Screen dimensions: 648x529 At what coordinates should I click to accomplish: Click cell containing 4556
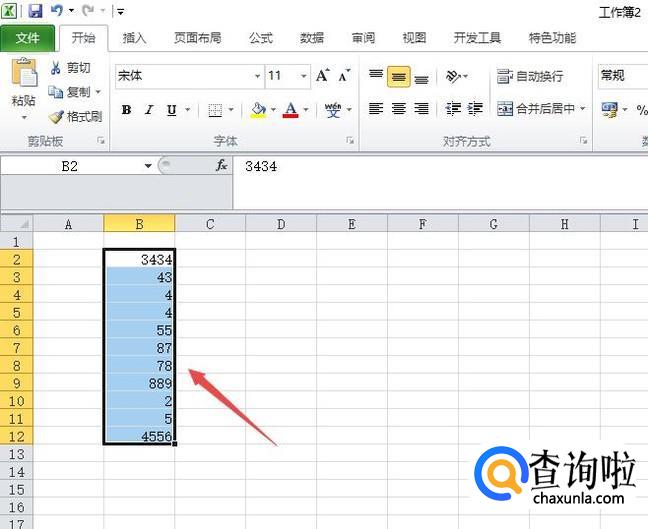[x=140, y=436]
